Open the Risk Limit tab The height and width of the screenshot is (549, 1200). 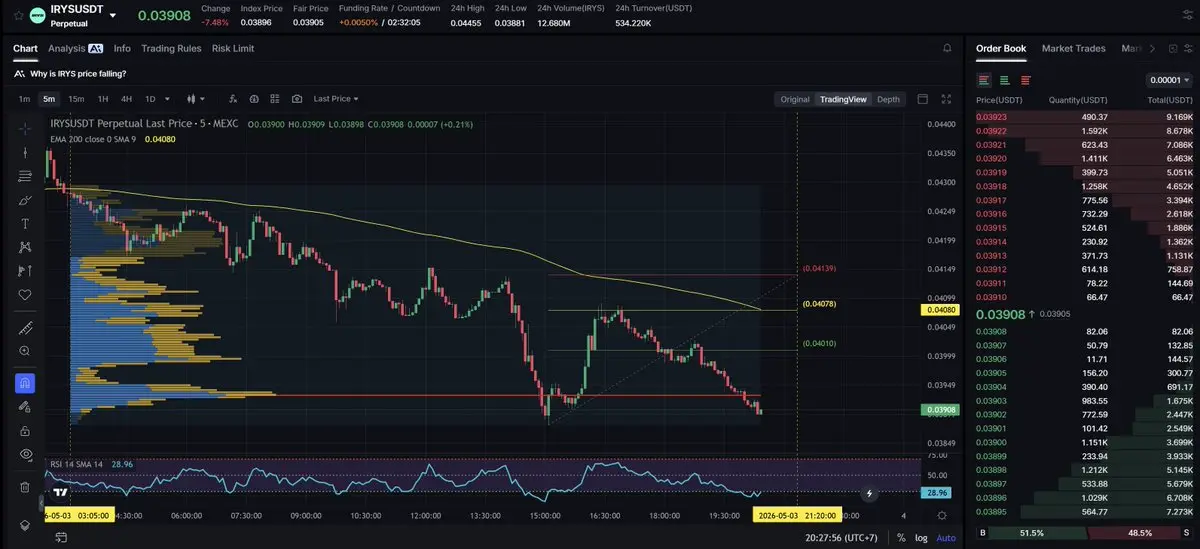[x=233, y=48]
